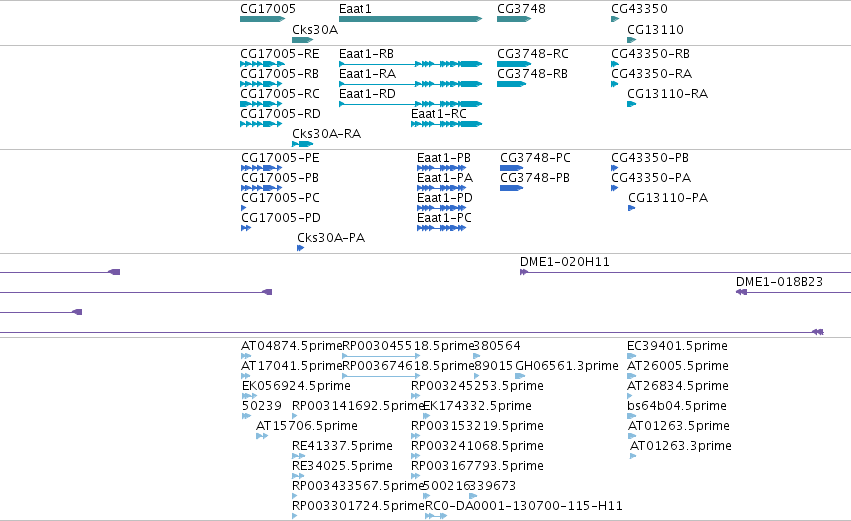Open the Cks30A-RA transcript label
851x521 pixels.
327,134
